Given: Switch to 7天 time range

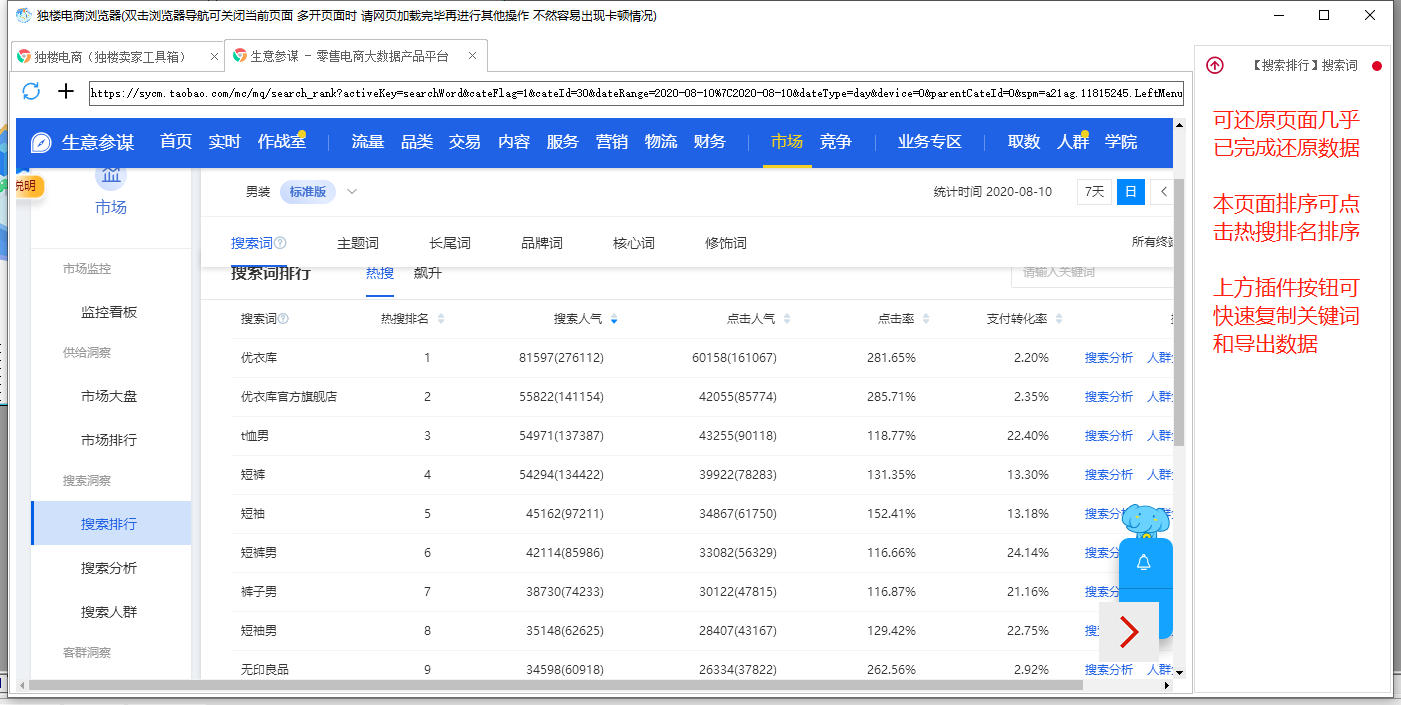Looking at the screenshot, I should [x=1094, y=192].
